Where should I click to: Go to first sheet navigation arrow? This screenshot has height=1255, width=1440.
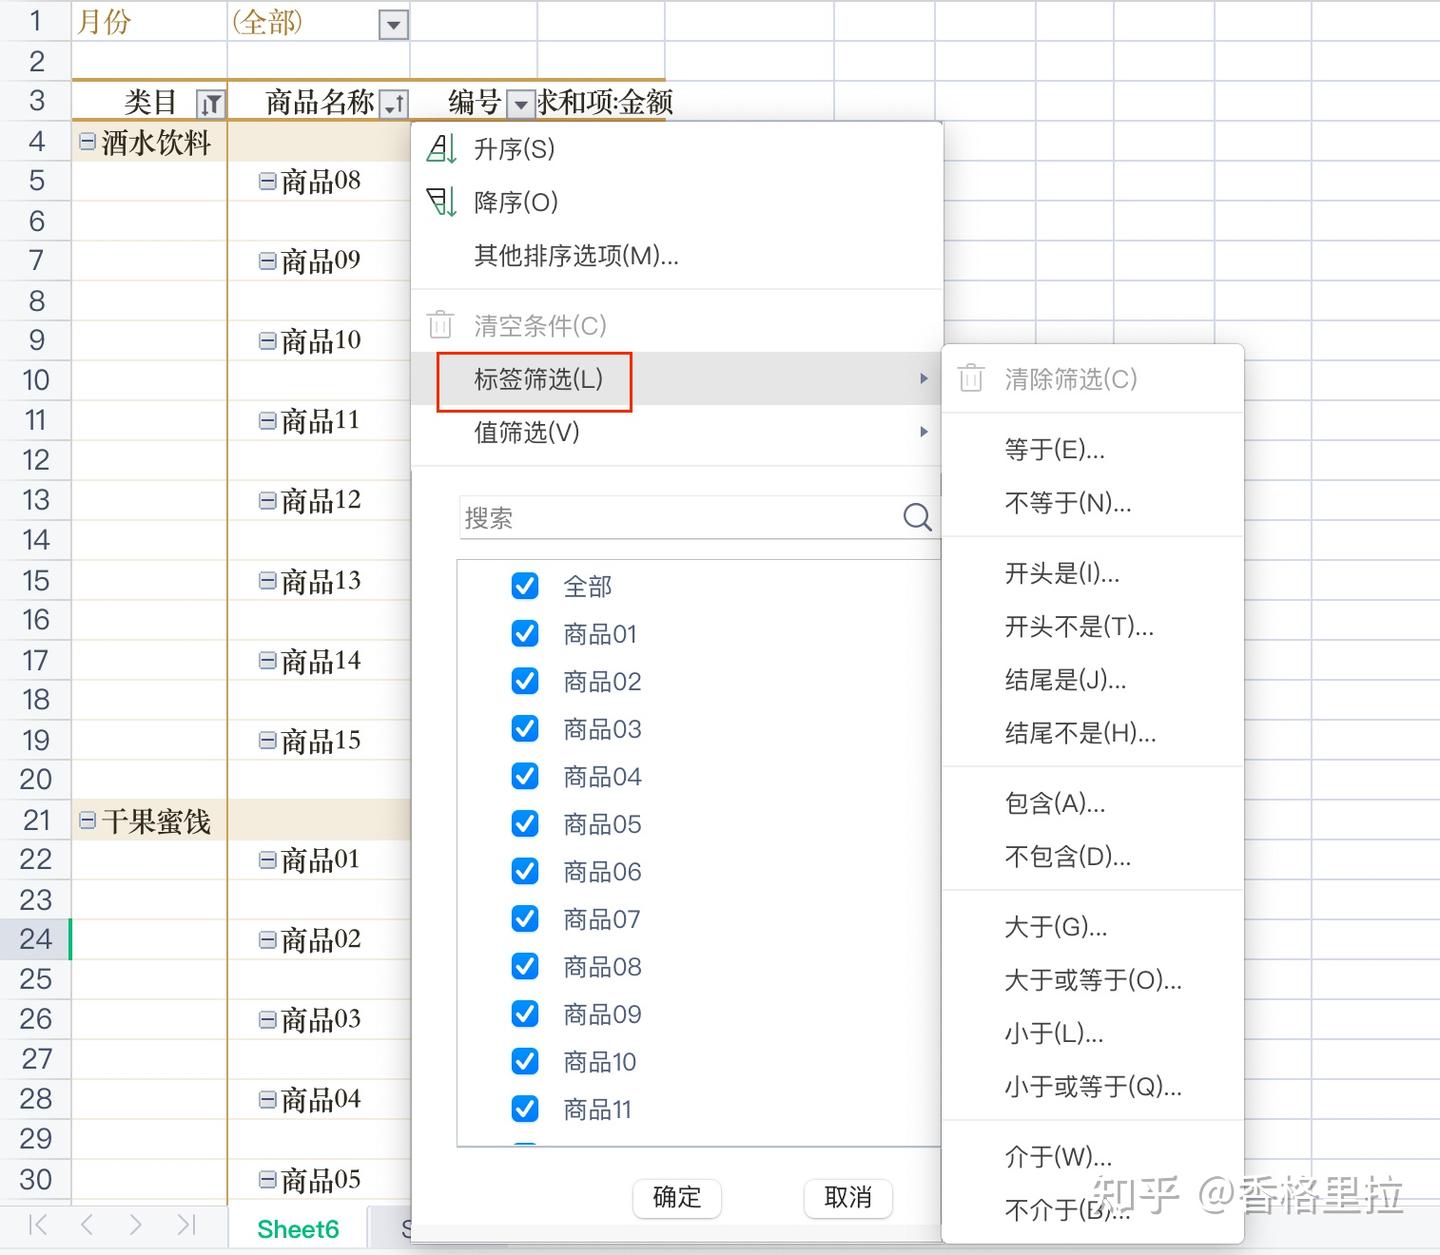[x=38, y=1225]
